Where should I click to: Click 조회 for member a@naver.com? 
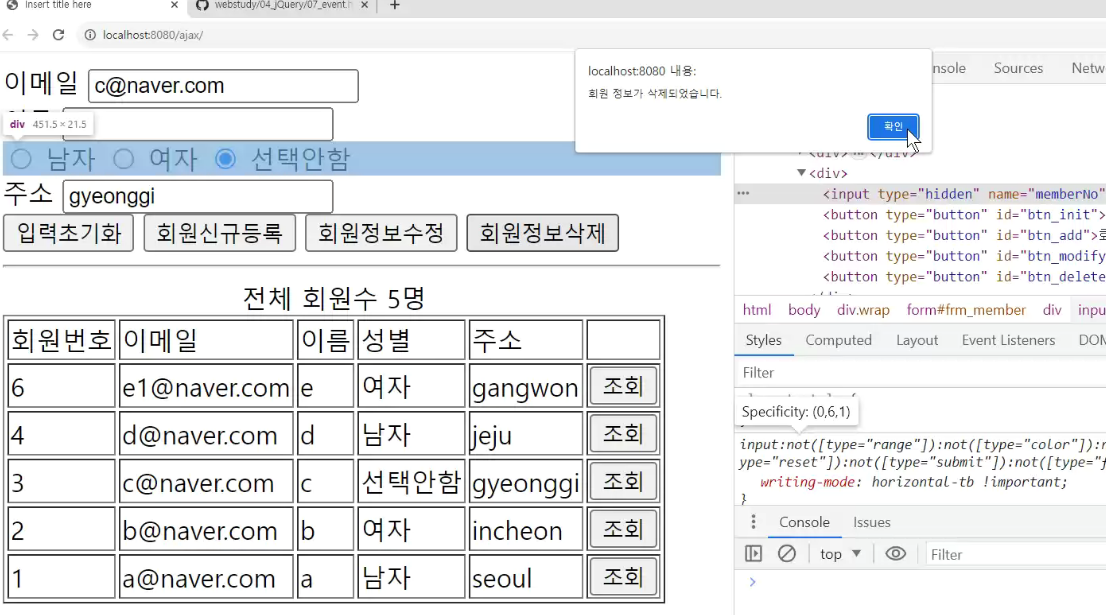tap(623, 577)
